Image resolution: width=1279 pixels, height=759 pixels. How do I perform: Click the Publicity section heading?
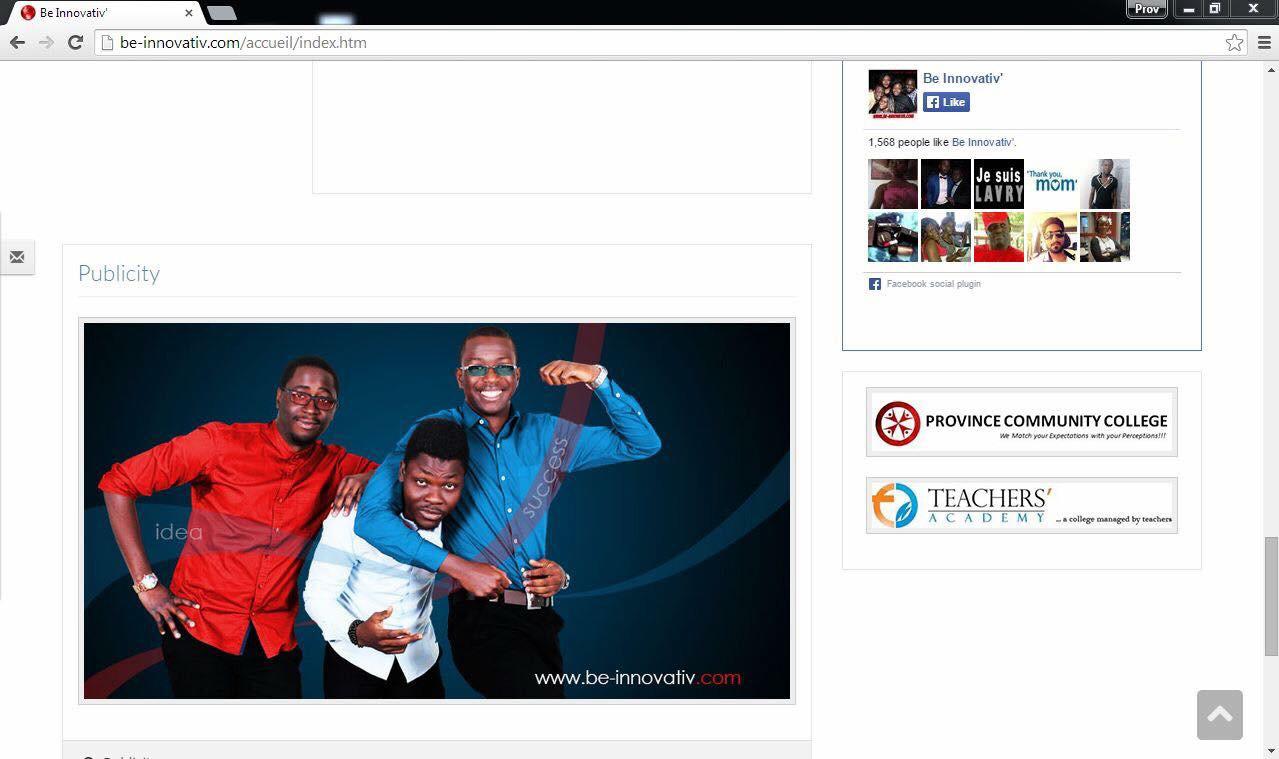[119, 273]
